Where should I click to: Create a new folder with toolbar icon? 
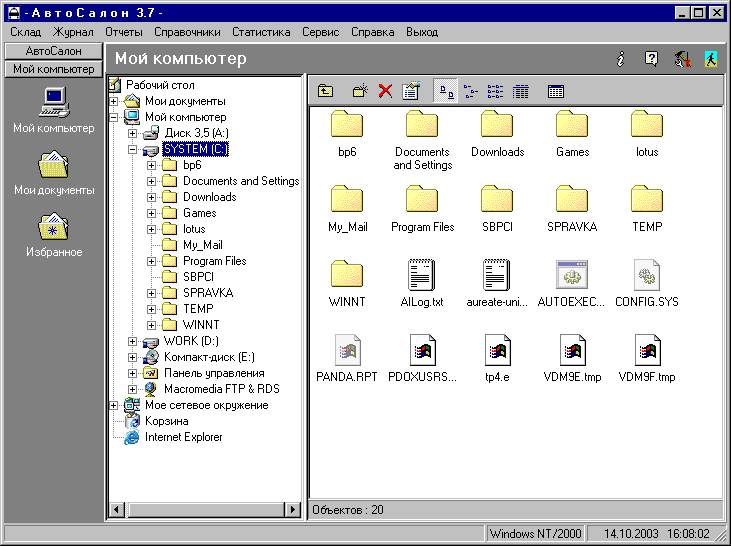(359, 91)
